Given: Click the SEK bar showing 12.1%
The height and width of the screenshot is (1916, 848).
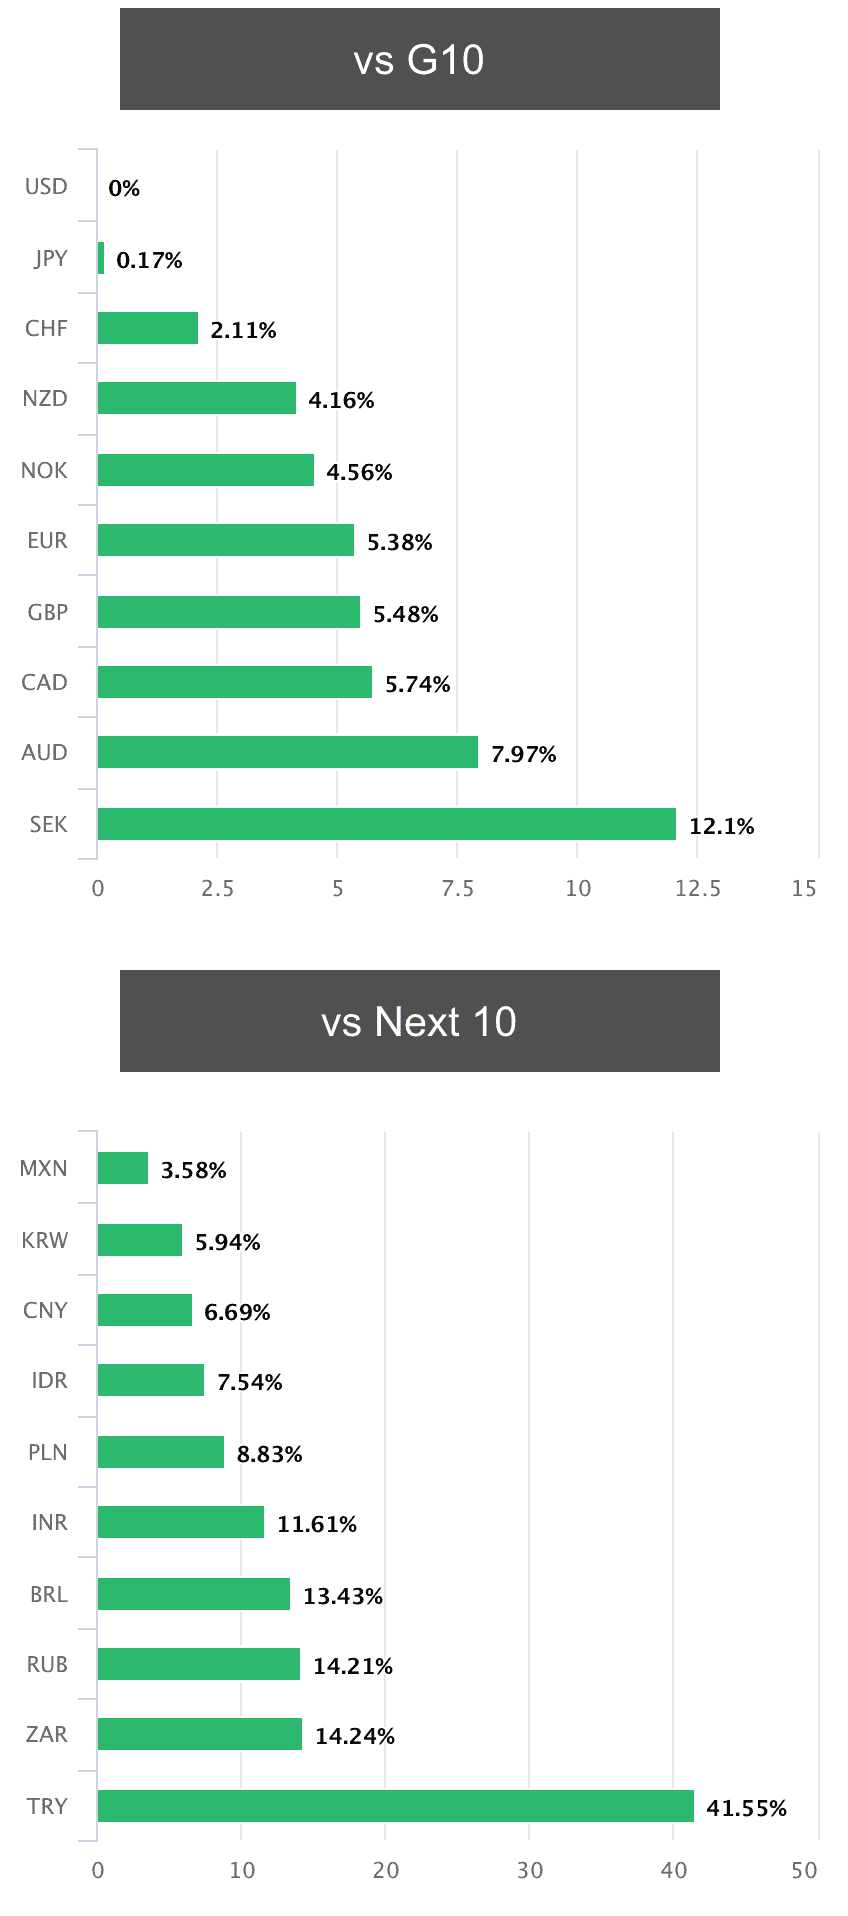Looking at the screenshot, I should (x=386, y=824).
